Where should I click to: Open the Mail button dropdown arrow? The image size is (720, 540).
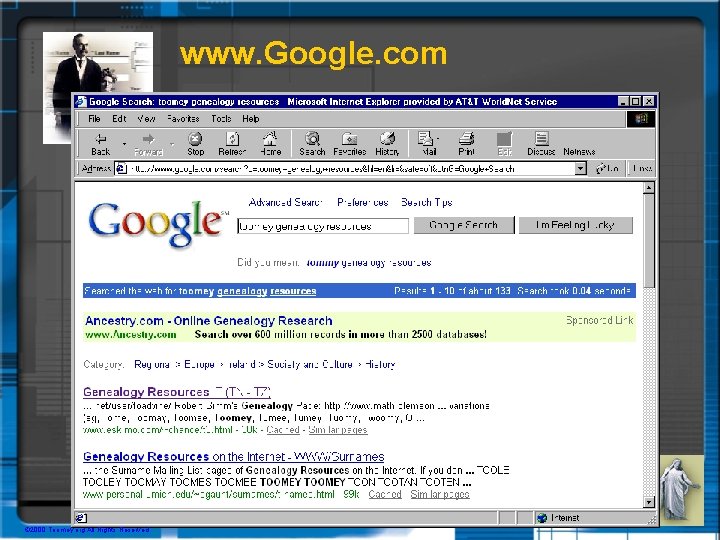coord(438,138)
